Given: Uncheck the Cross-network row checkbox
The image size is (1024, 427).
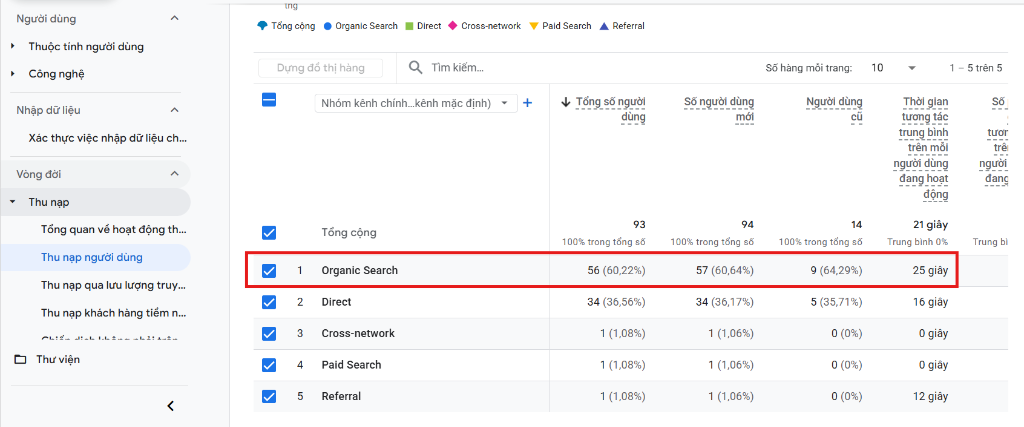Looking at the screenshot, I should pos(269,334).
